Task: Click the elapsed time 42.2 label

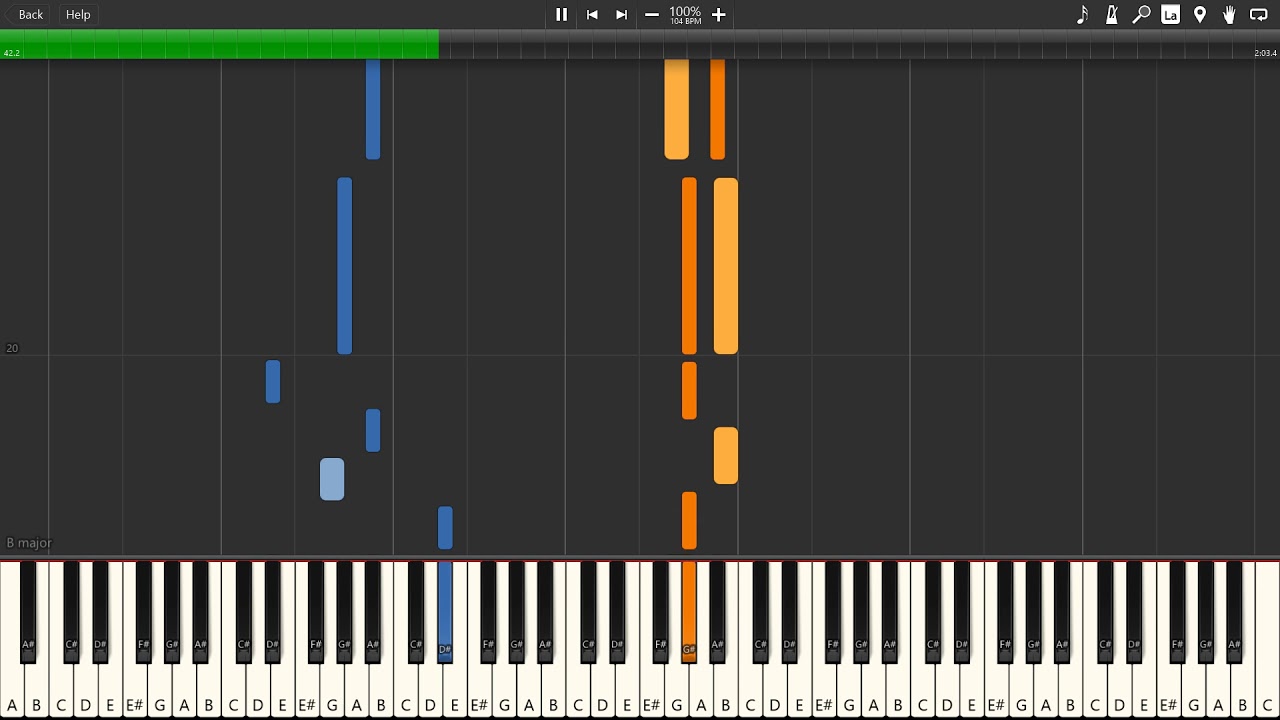Action: pyautogui.click(x=12, y=53)
